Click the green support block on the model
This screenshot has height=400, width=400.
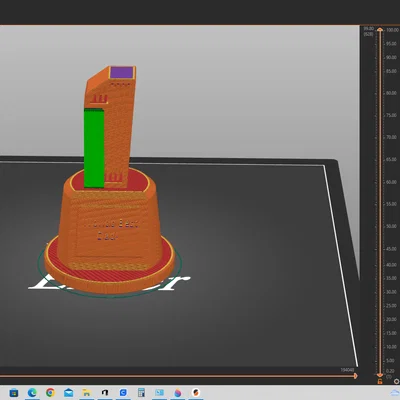(94, 148)
